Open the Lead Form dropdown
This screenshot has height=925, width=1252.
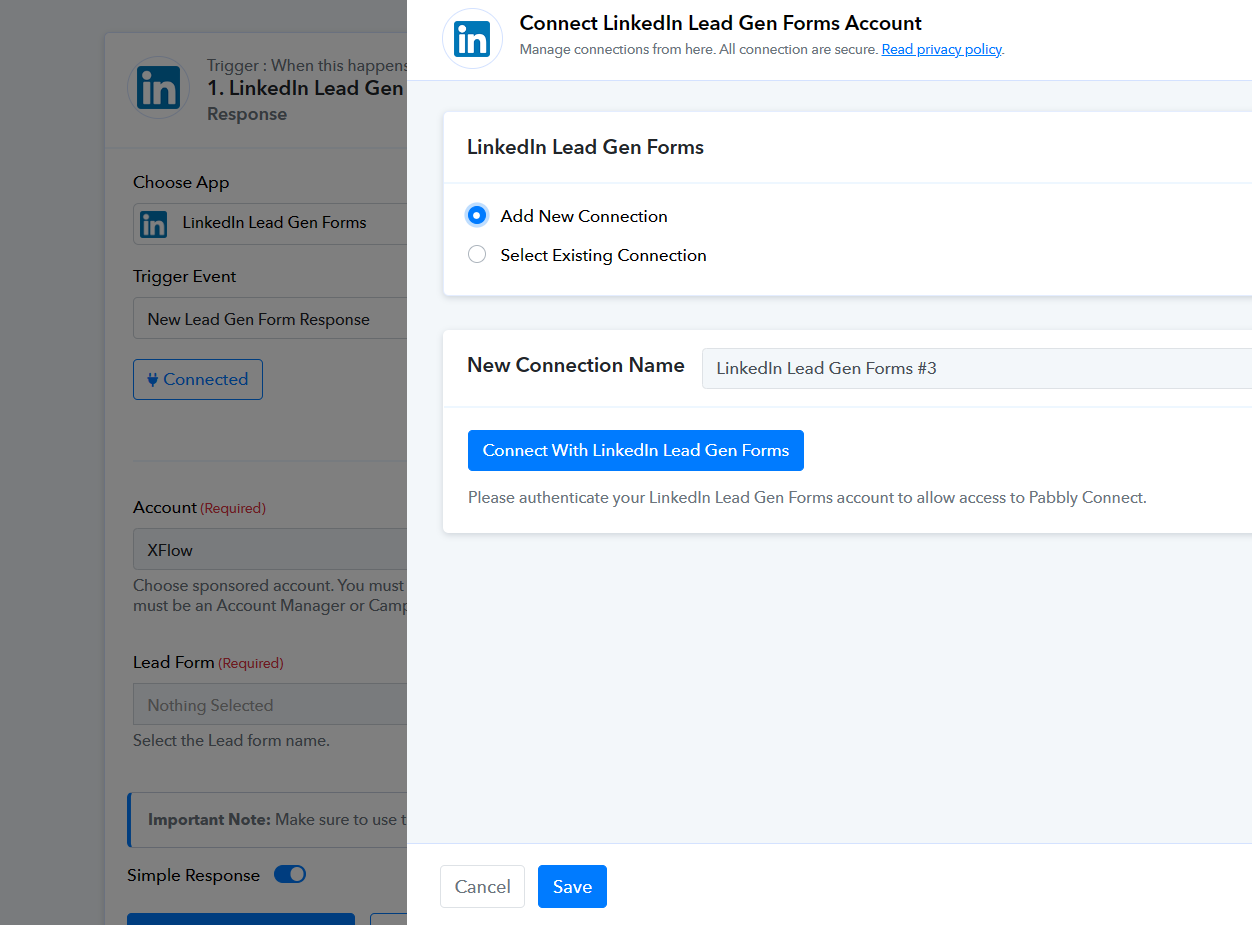click(x=270, y=705)
